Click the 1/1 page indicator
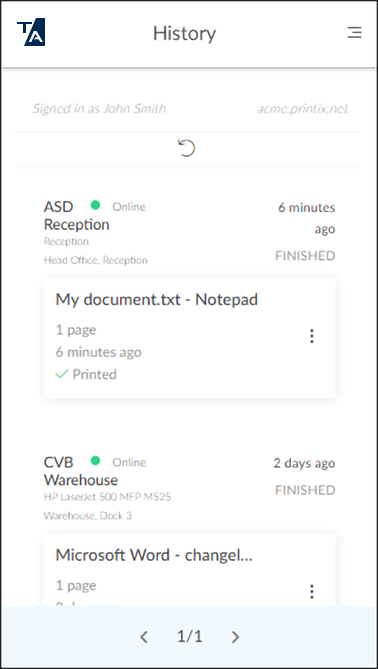Image resolution: width=378 pixels, height=669 pixels. [190, 637]
